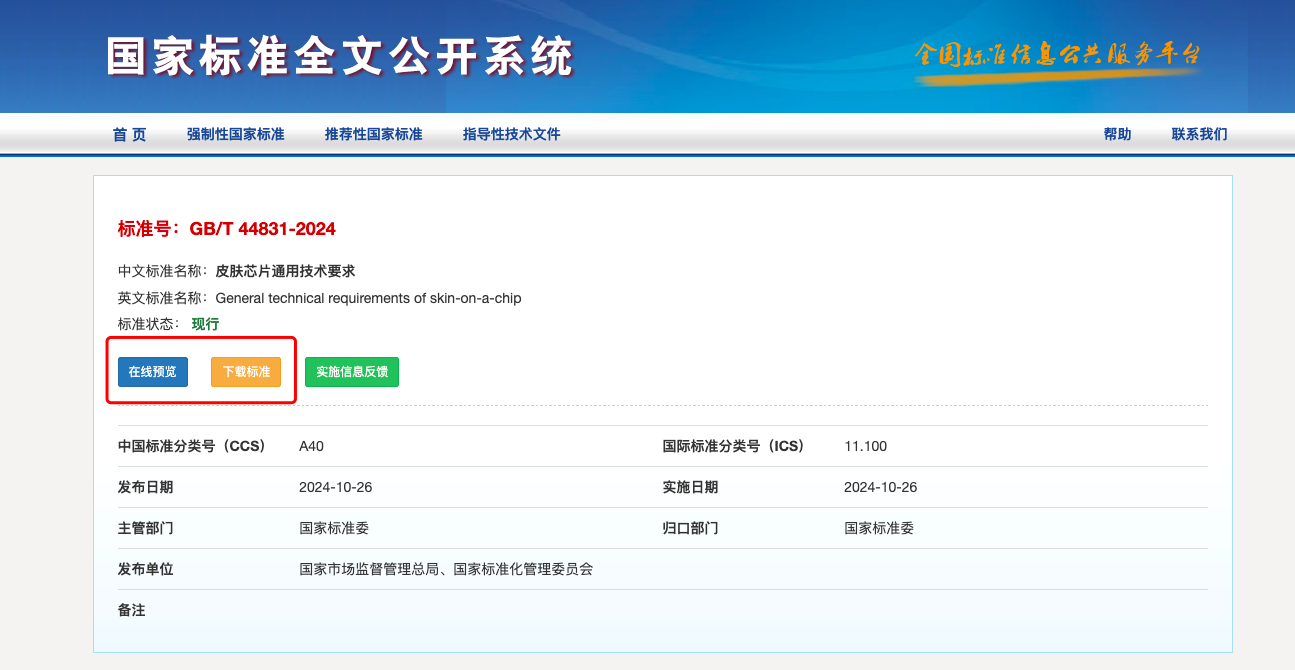Image resolution: width=1295 pixels, height=670 pixels.
Task: Open 推荐性国家标准 navigation item
Action: pos(374,134)
